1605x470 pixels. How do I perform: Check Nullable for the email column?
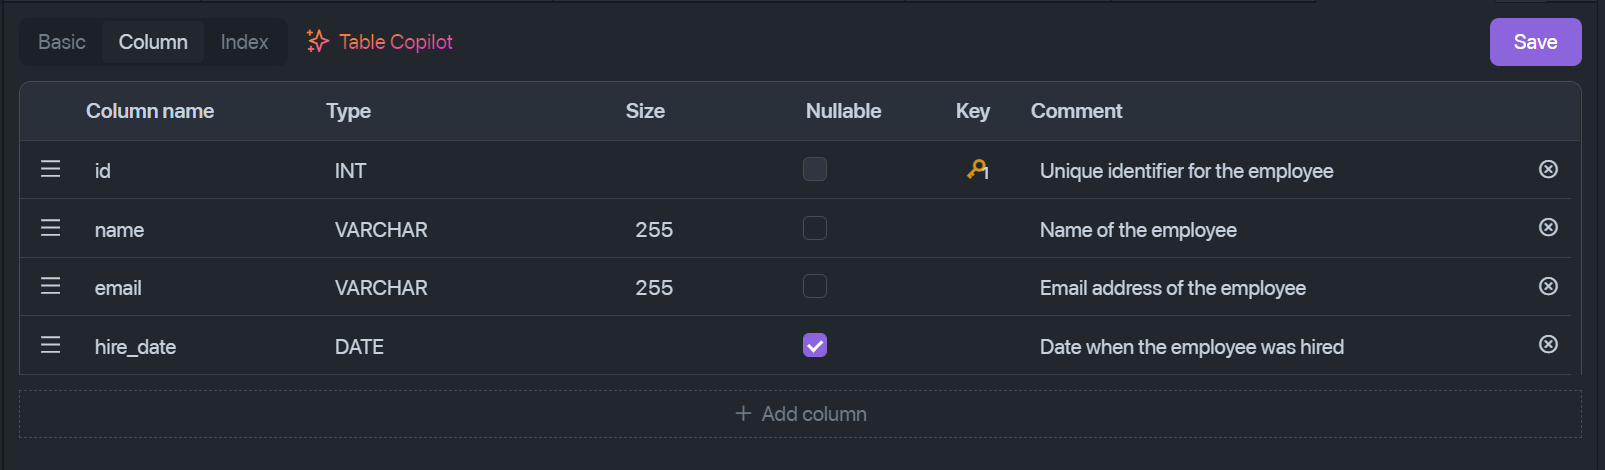tap(815, 286)
